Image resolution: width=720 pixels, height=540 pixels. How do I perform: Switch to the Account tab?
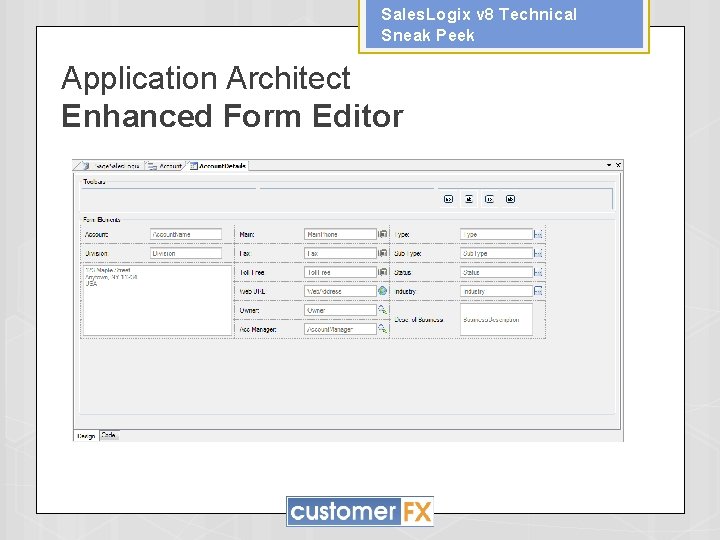click(x=166, y=166)
